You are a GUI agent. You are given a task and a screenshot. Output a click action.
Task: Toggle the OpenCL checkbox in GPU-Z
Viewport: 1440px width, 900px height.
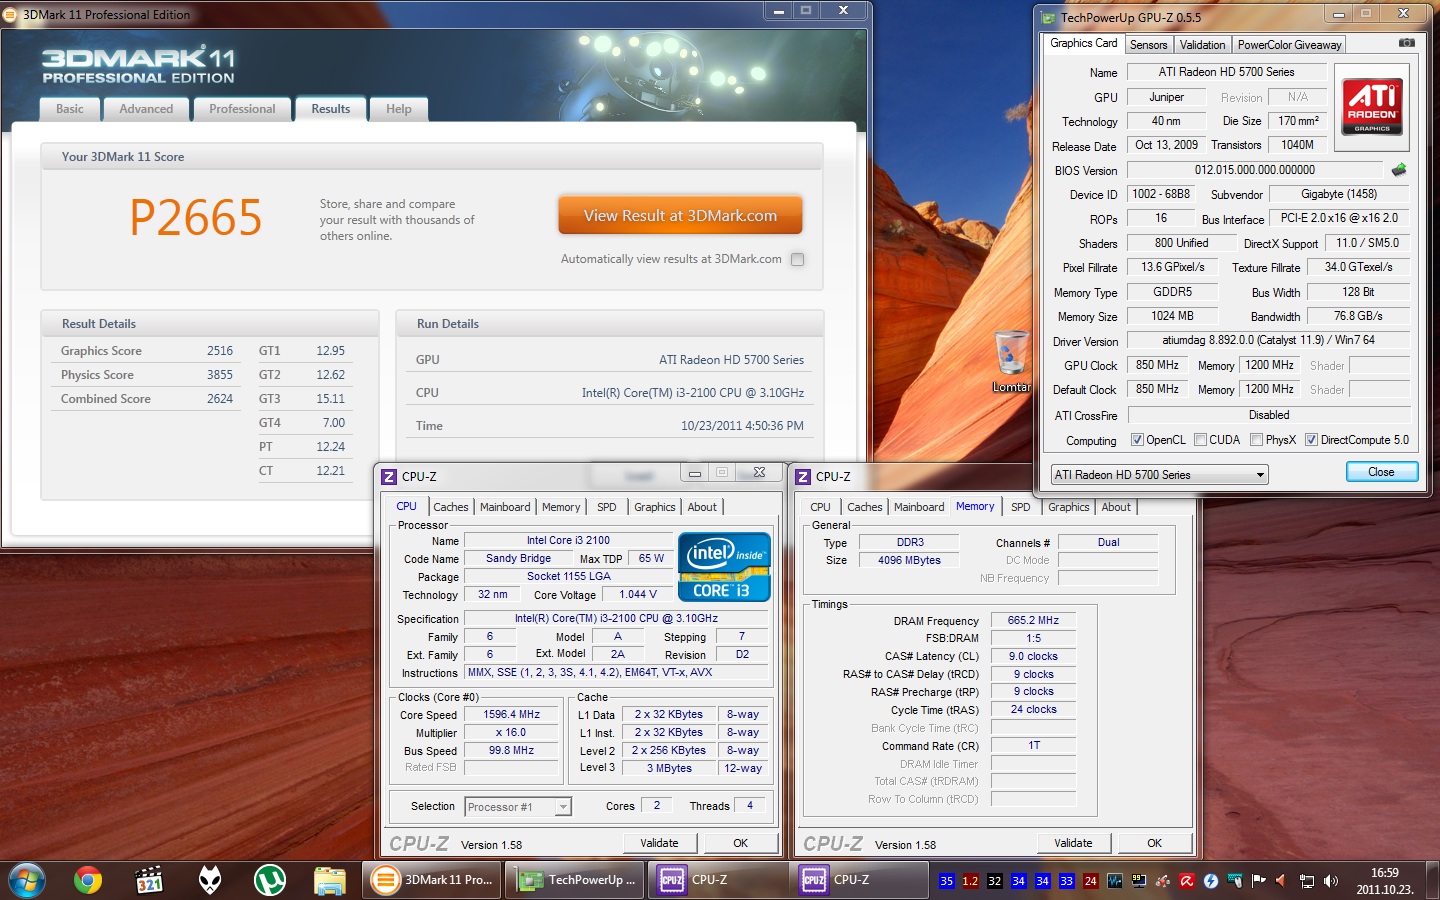(x=1137, y=440)
